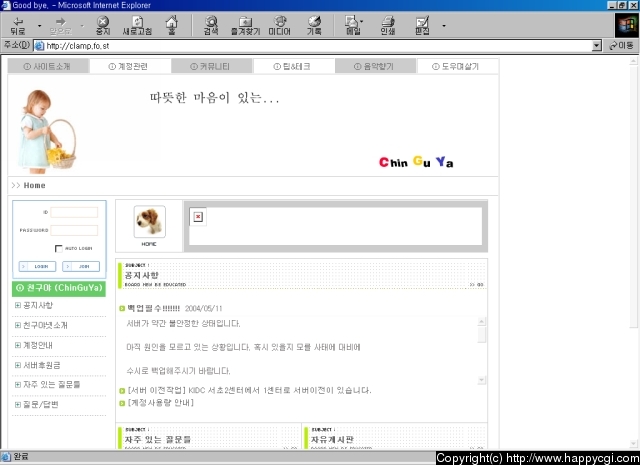Image resolution: width=640 pixels, height=465 pixels.
Task: Click the LOGIN button
Action: coord(37,267)
